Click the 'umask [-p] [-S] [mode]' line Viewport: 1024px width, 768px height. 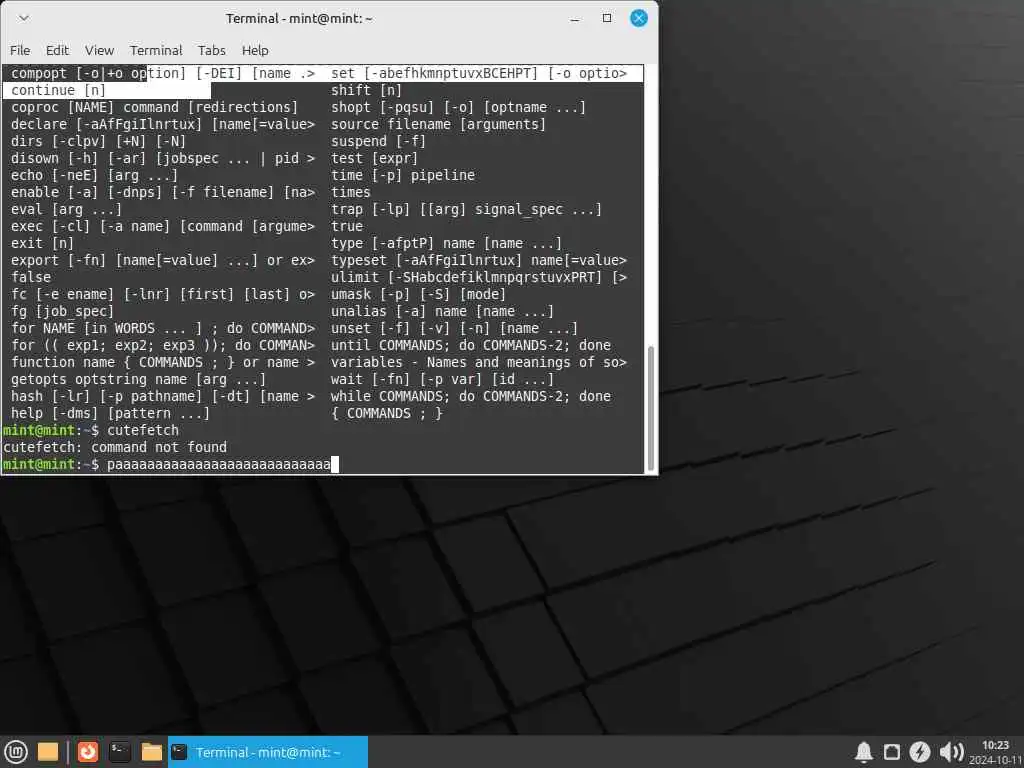[x=418, y=295]
